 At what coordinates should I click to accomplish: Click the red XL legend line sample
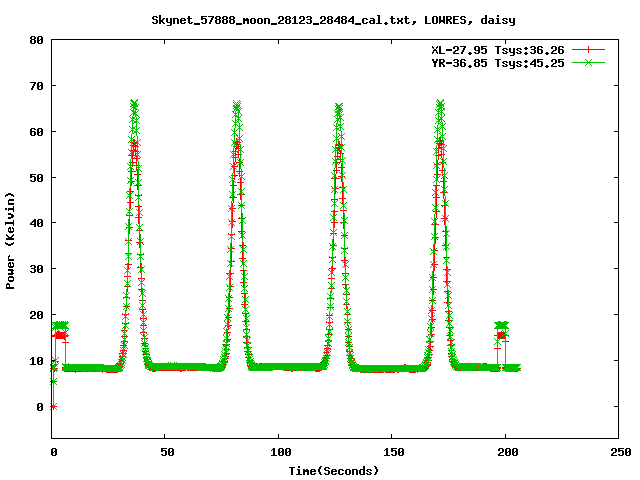coord(588,50)
